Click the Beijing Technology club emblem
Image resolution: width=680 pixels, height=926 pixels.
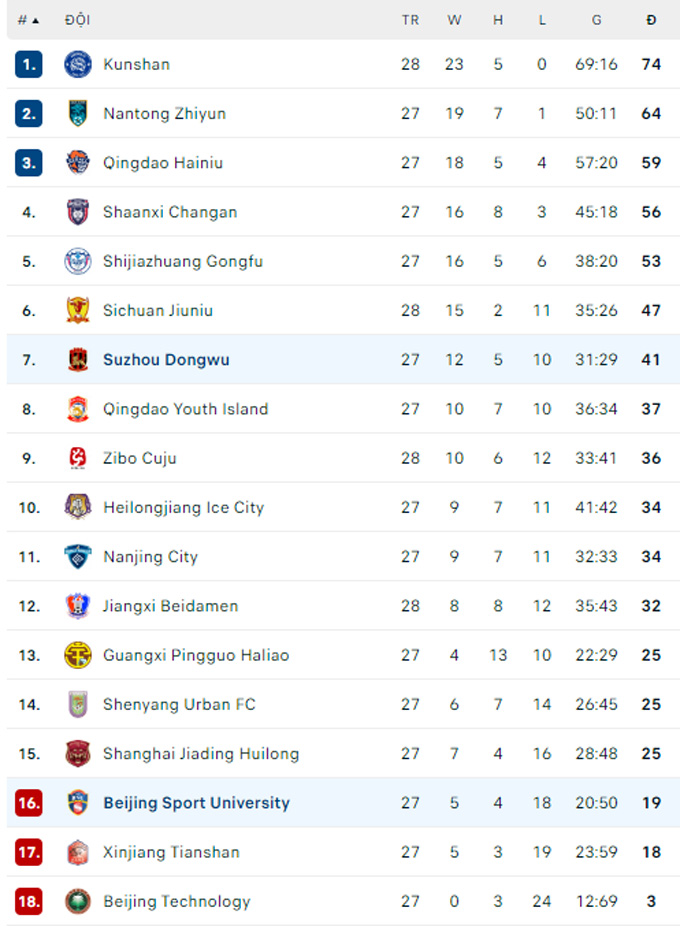click(77, 901)
